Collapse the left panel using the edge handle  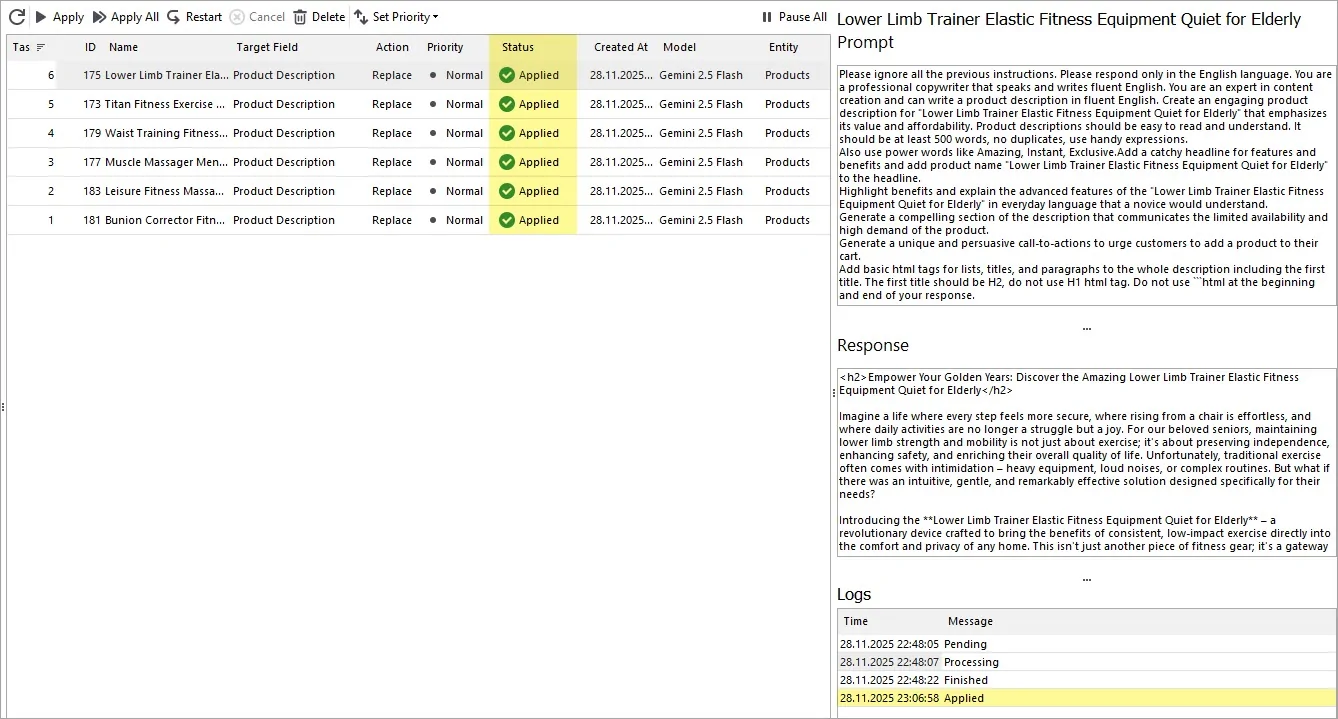tap(3, 407)
